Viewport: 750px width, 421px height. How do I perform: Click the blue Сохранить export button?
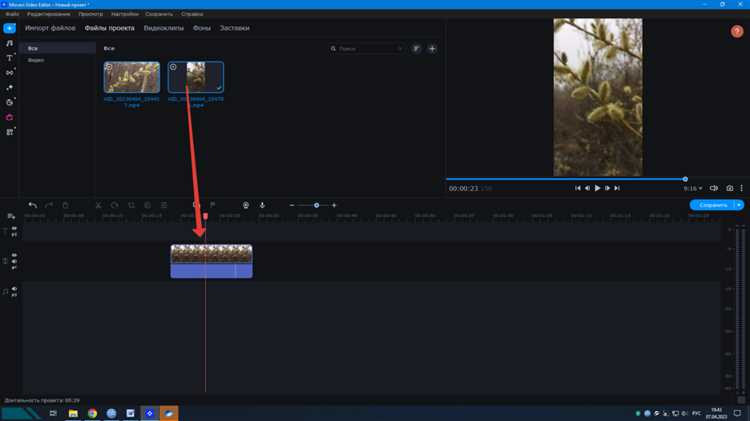[x=712, y=205]
